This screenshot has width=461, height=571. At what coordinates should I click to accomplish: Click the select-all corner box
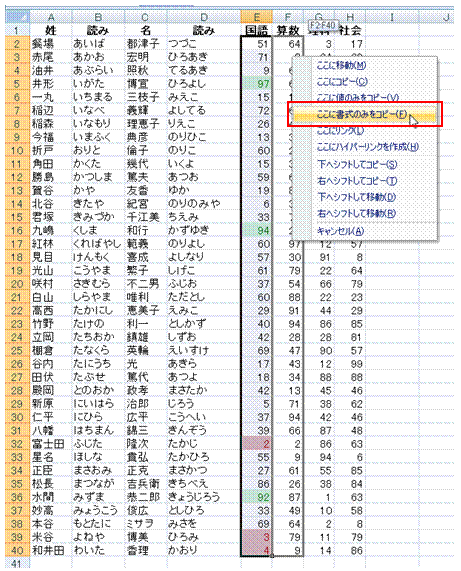17,17
